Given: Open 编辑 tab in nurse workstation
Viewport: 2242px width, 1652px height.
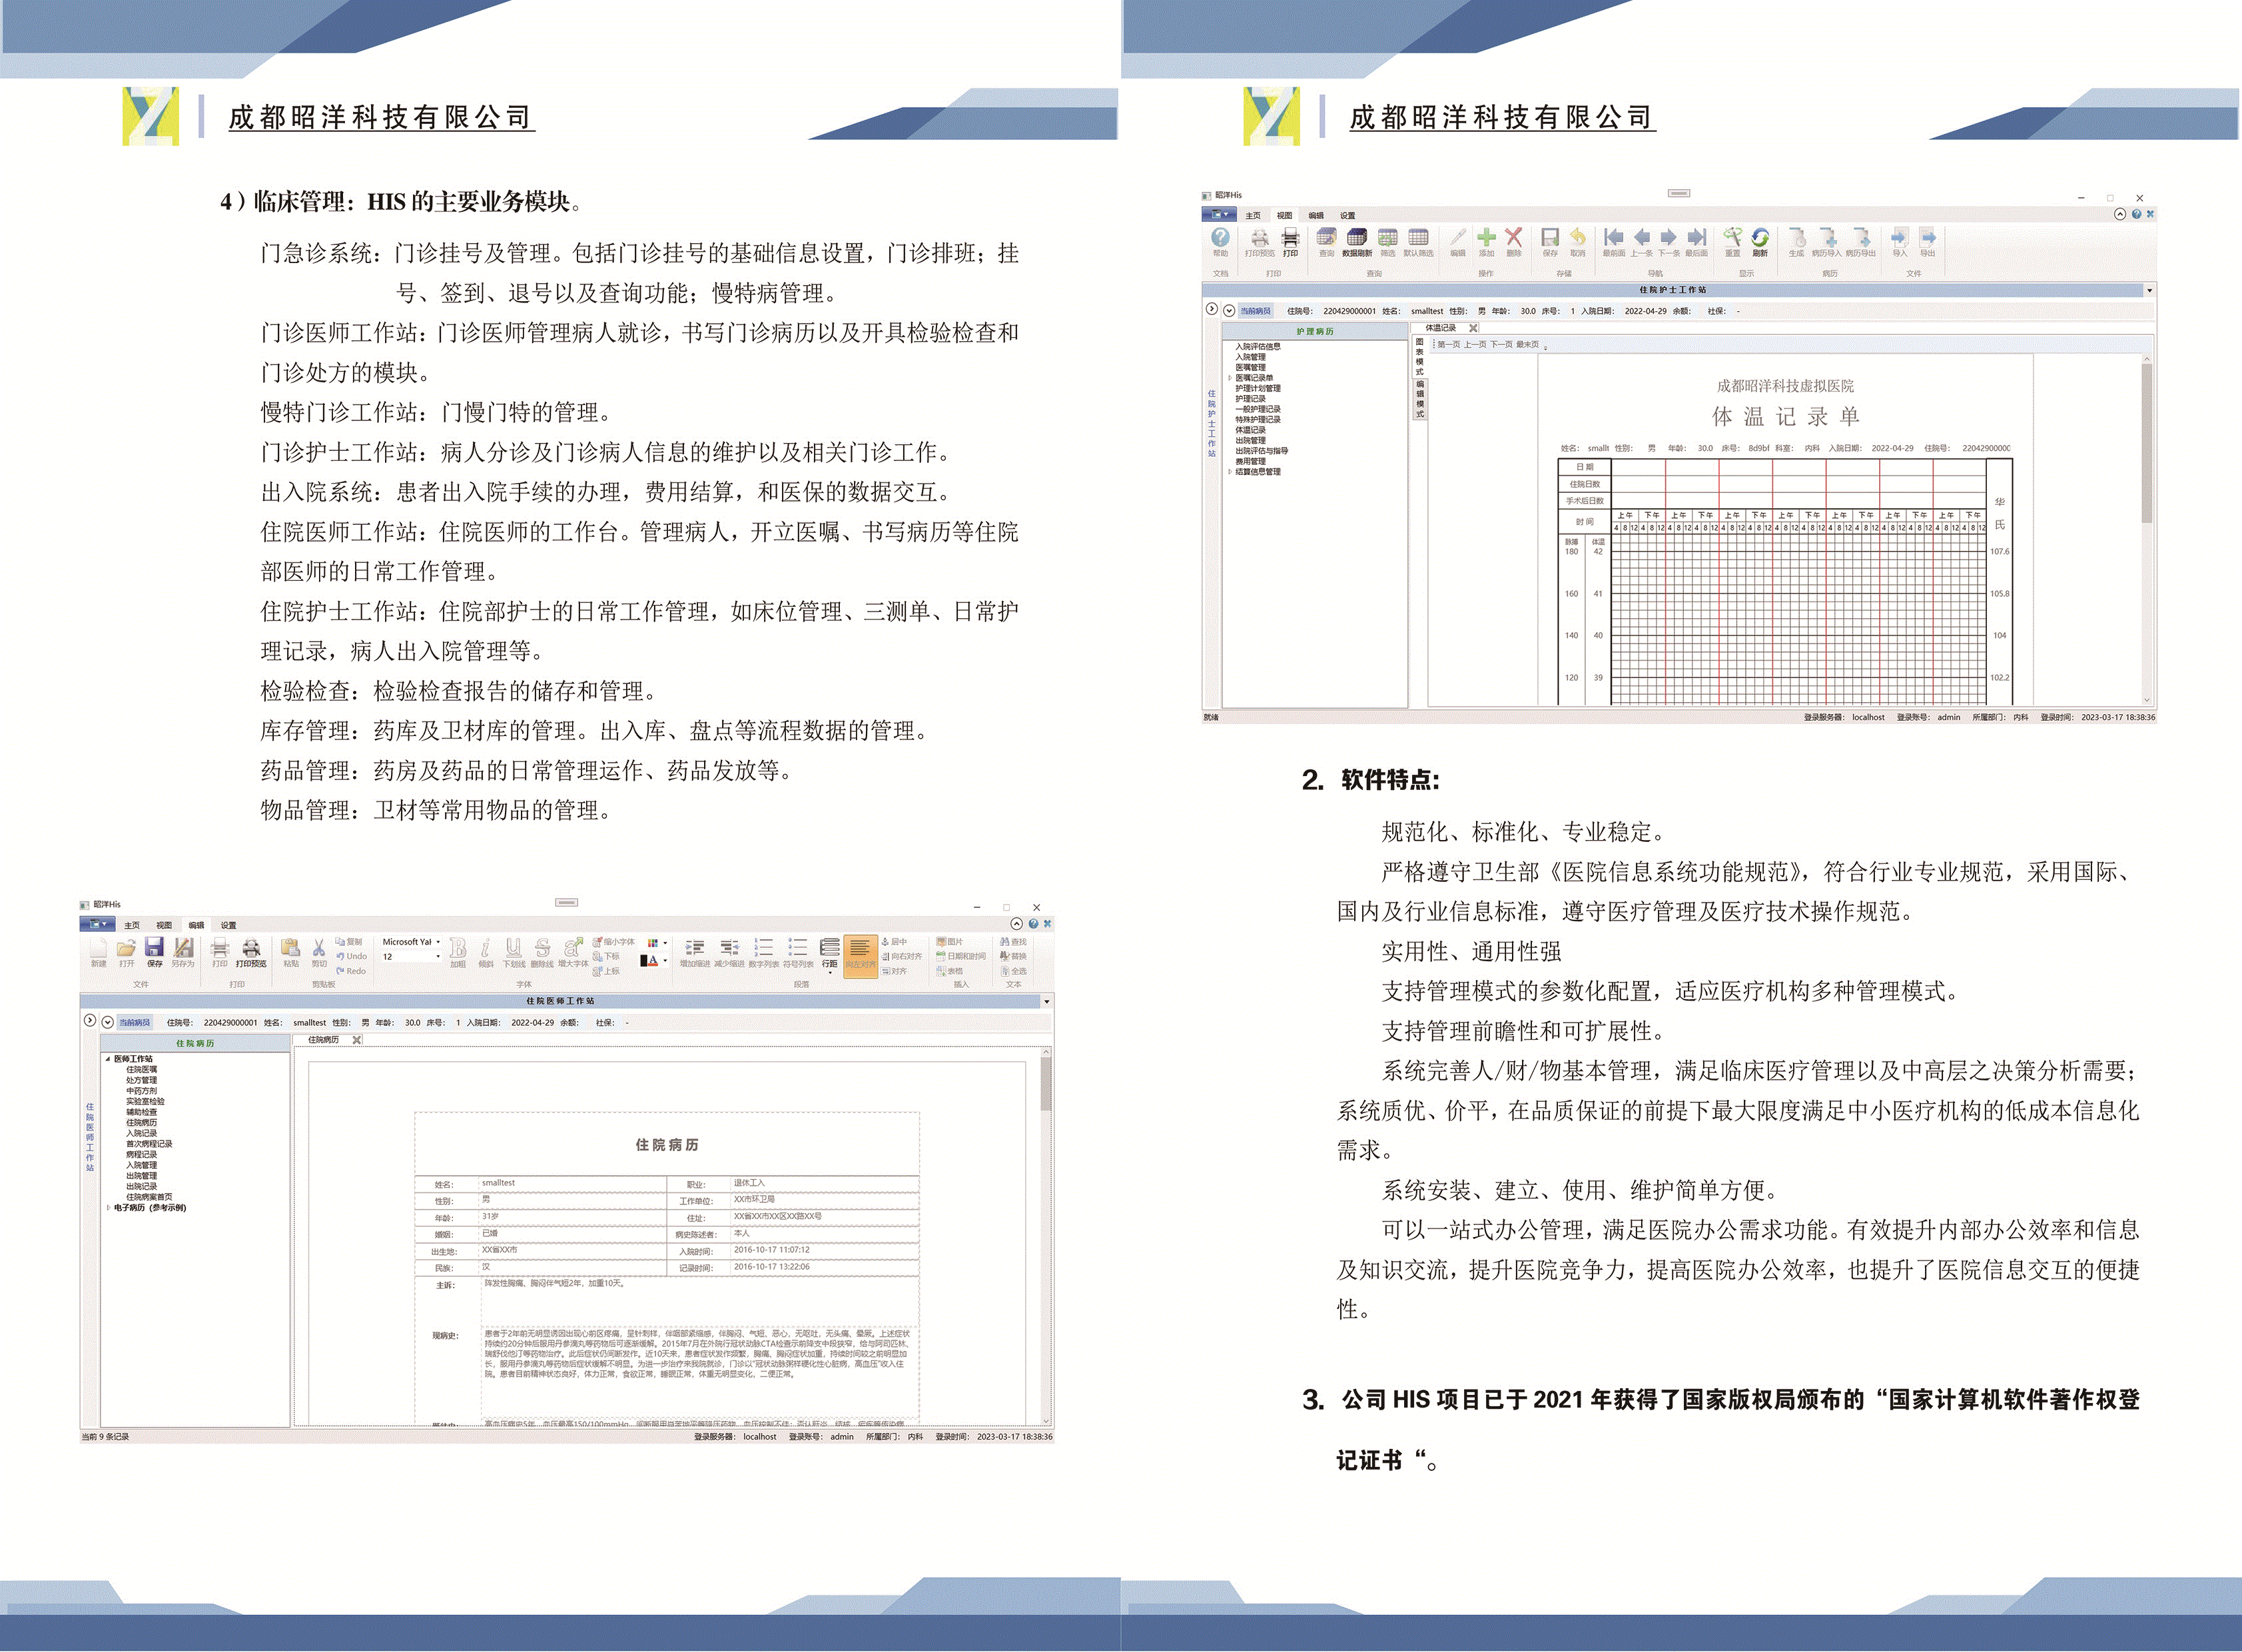Looking at the screenshot, I should pyautogui.click(x=1316, y=215).
